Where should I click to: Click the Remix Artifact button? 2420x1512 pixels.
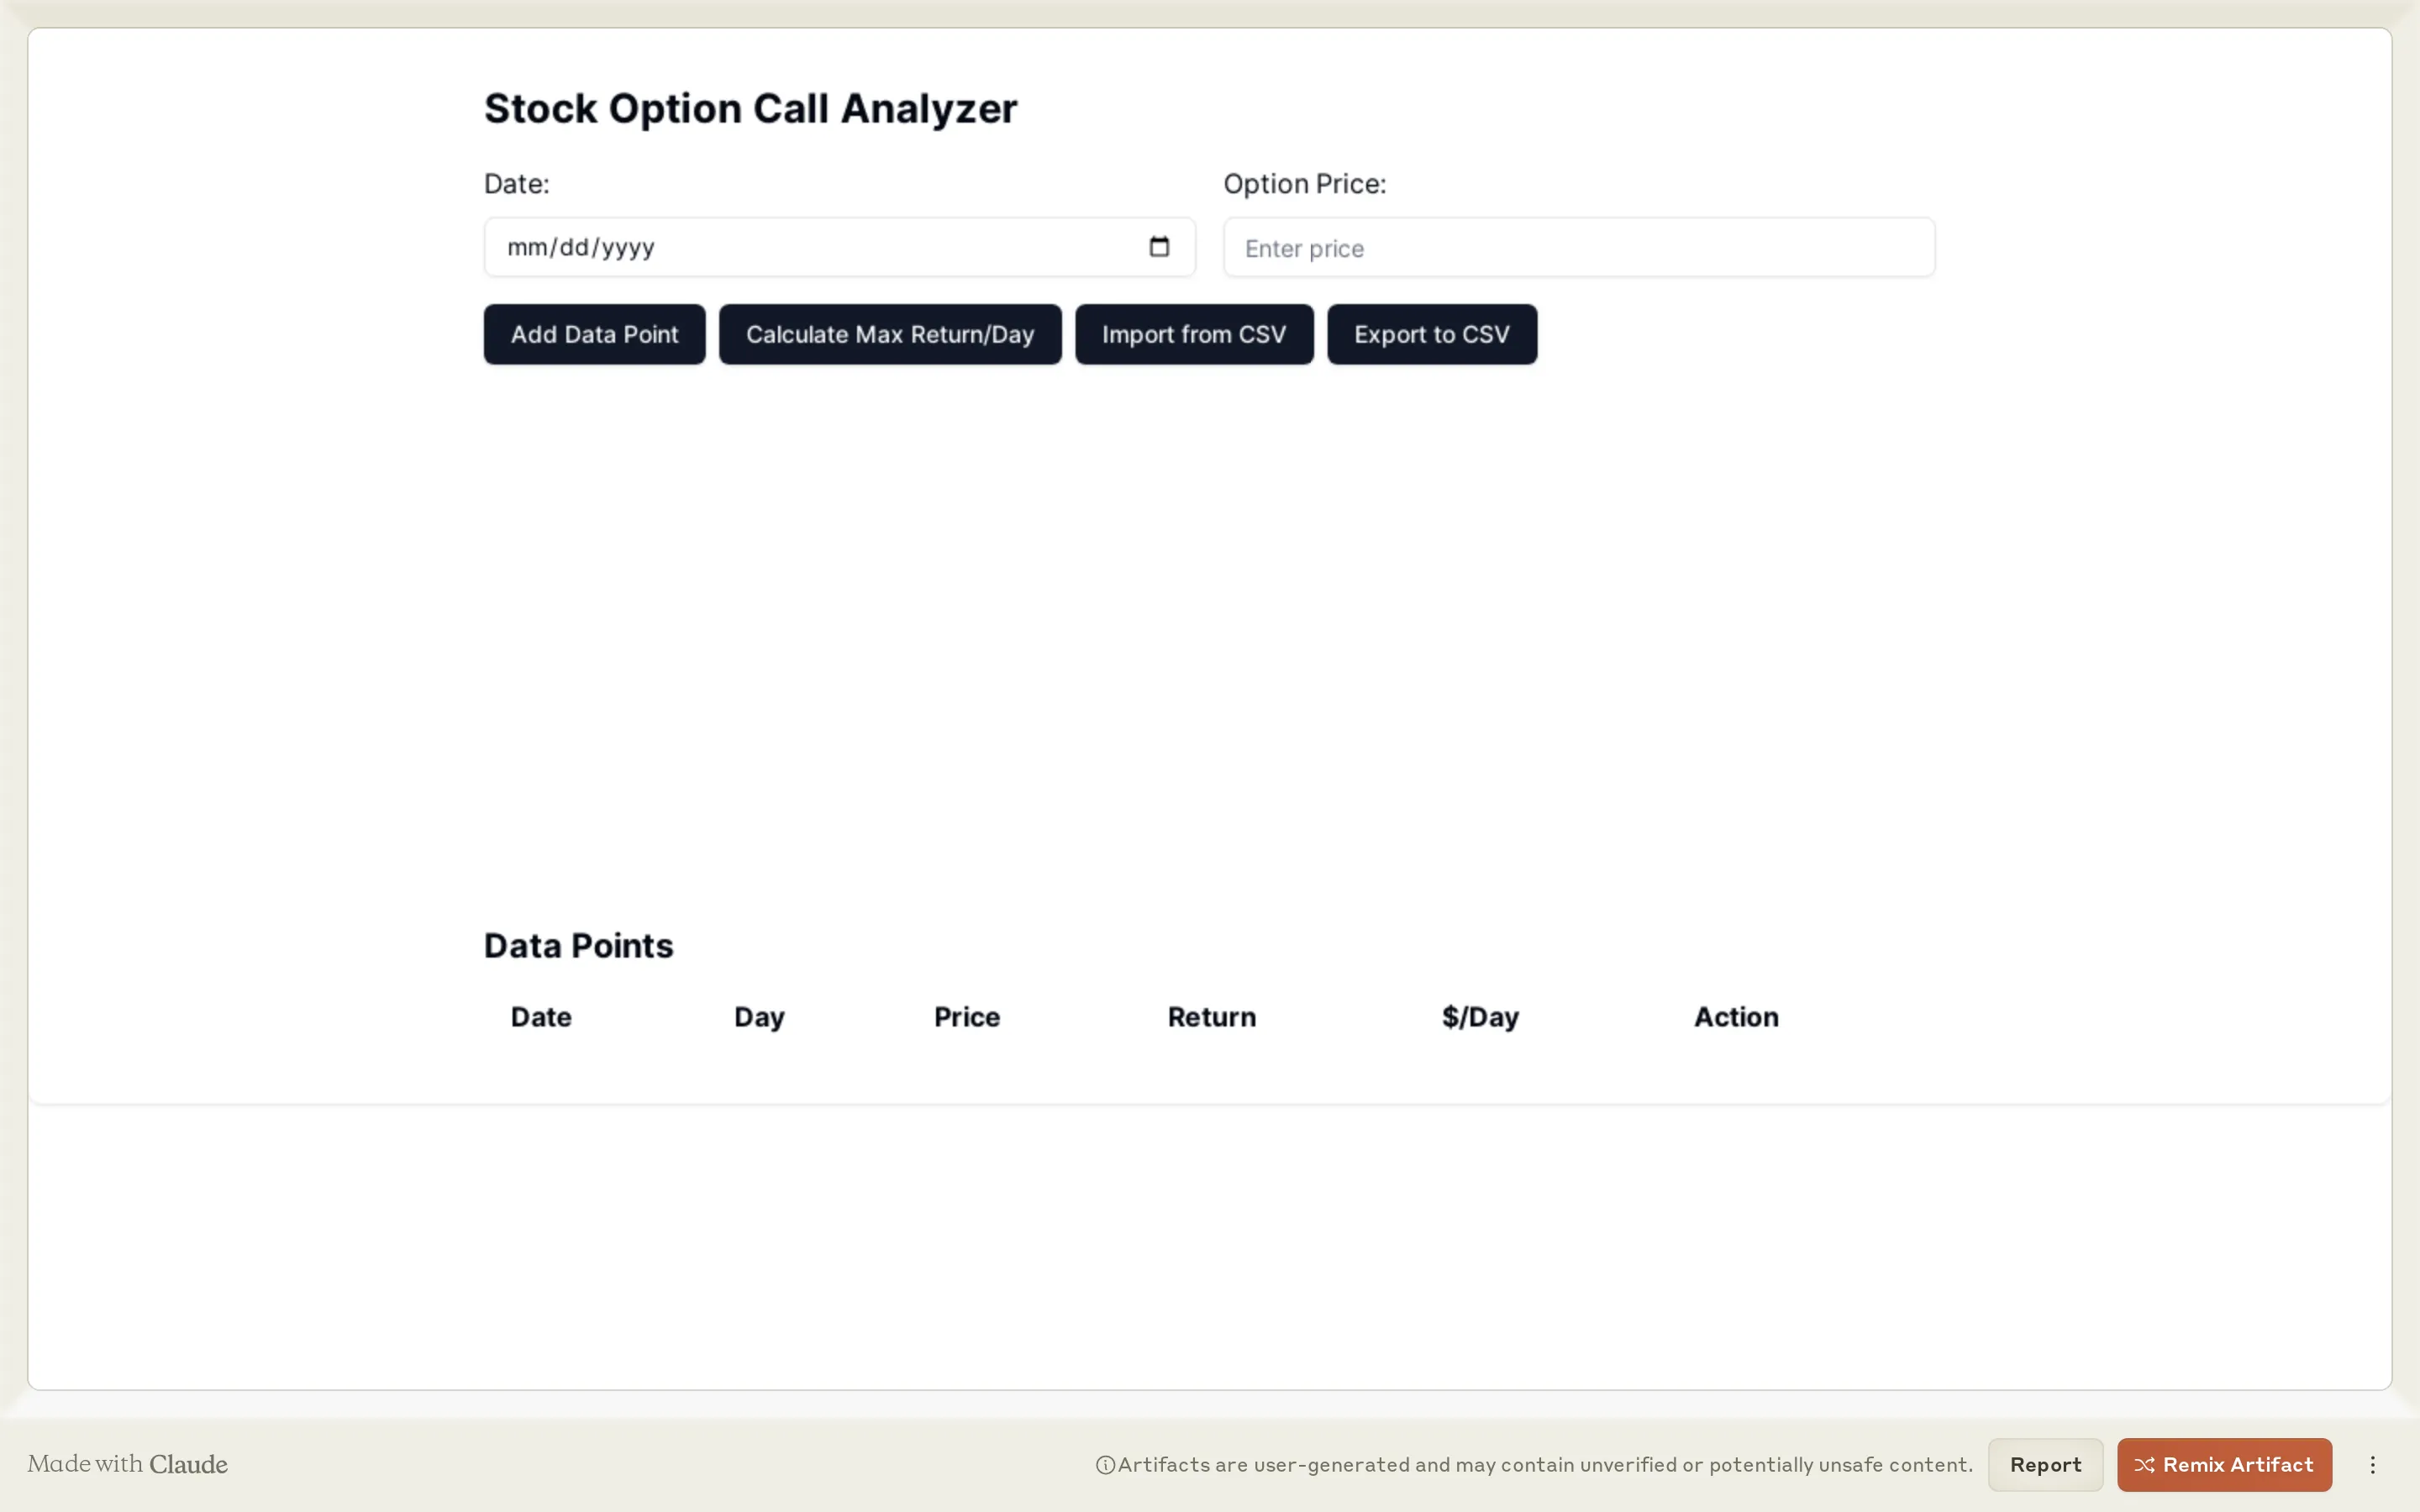pos(2224,1464)
